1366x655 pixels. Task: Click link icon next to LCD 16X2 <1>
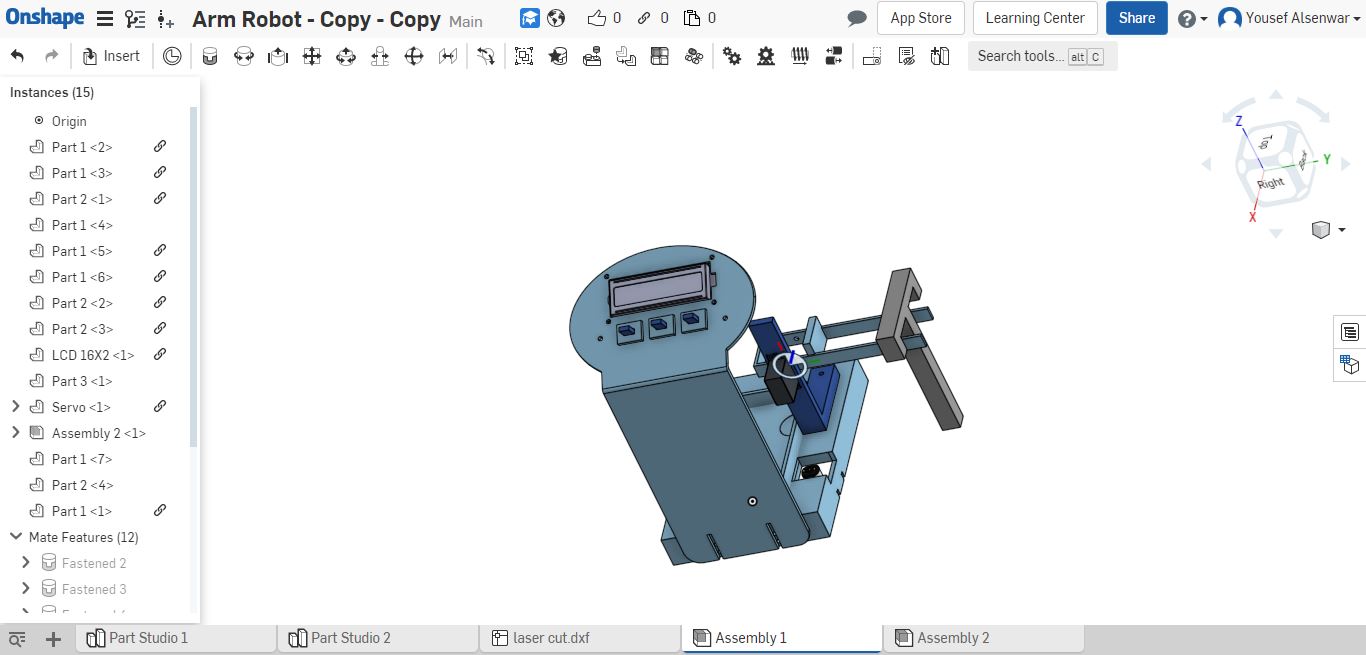160,355
